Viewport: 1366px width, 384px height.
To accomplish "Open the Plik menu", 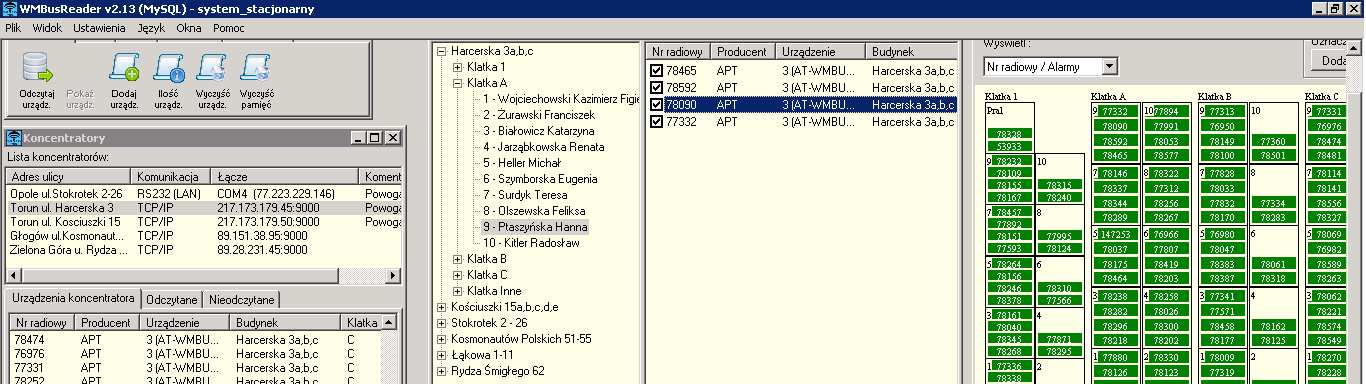I will pyautogui.click(x=13, y=28).
